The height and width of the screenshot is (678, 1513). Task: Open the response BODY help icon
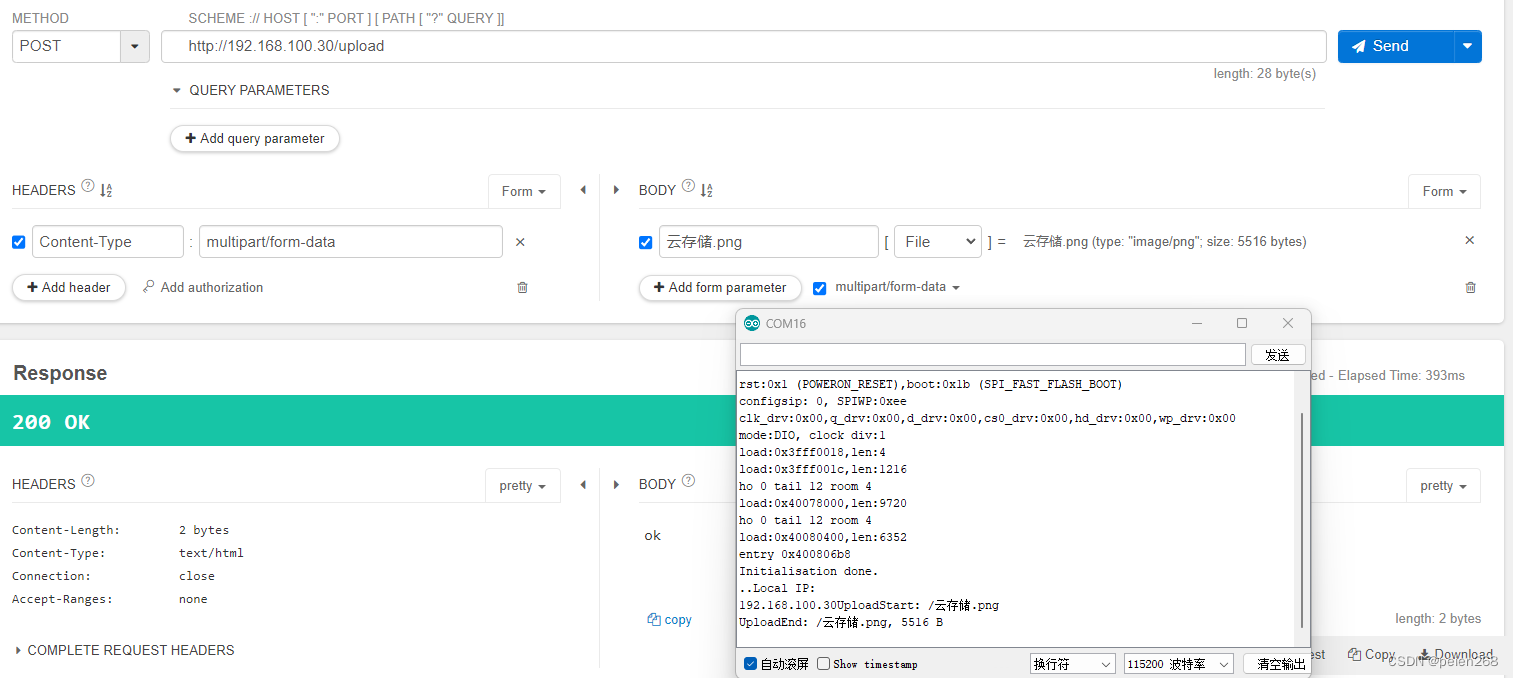688,481
